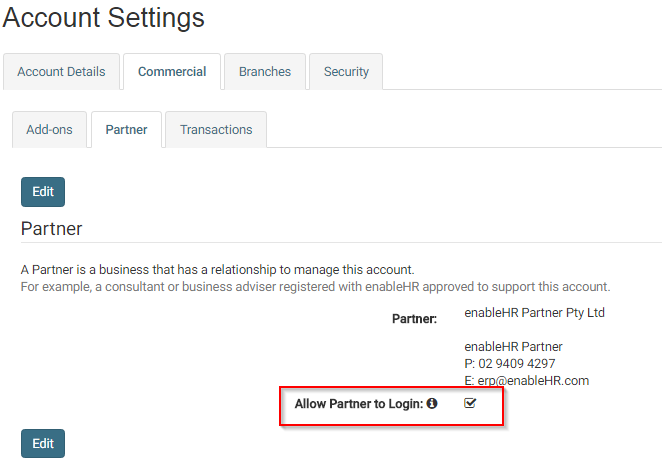This screenshot has width=662, height=469.
Task: Click the info icon beside Allow Partner to Login
Action: click(x=432, y=404)
